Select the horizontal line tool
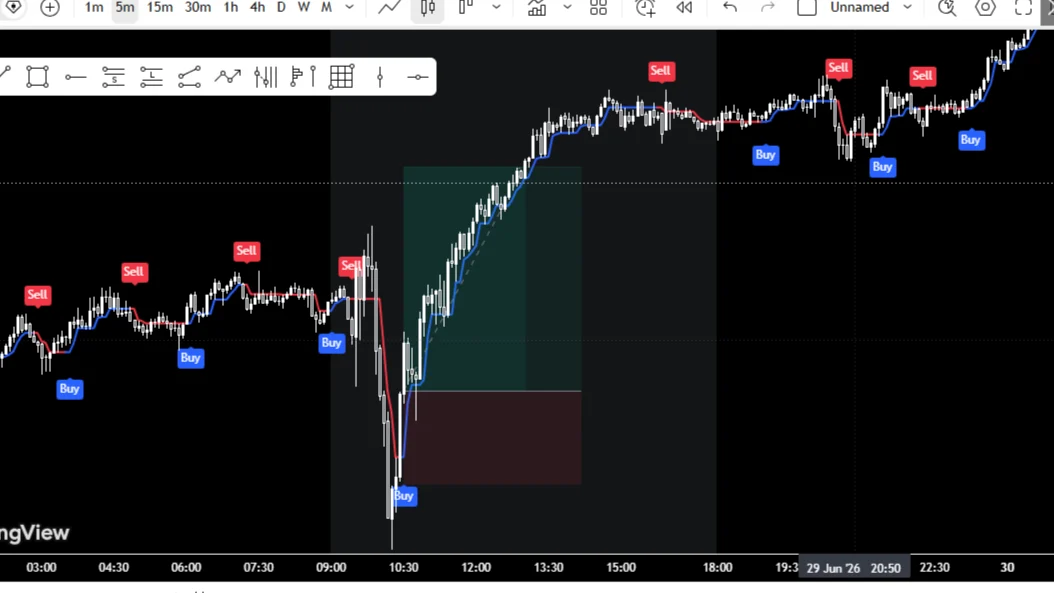The height and width of the screenshot is (593, 1054). [417, 77]
